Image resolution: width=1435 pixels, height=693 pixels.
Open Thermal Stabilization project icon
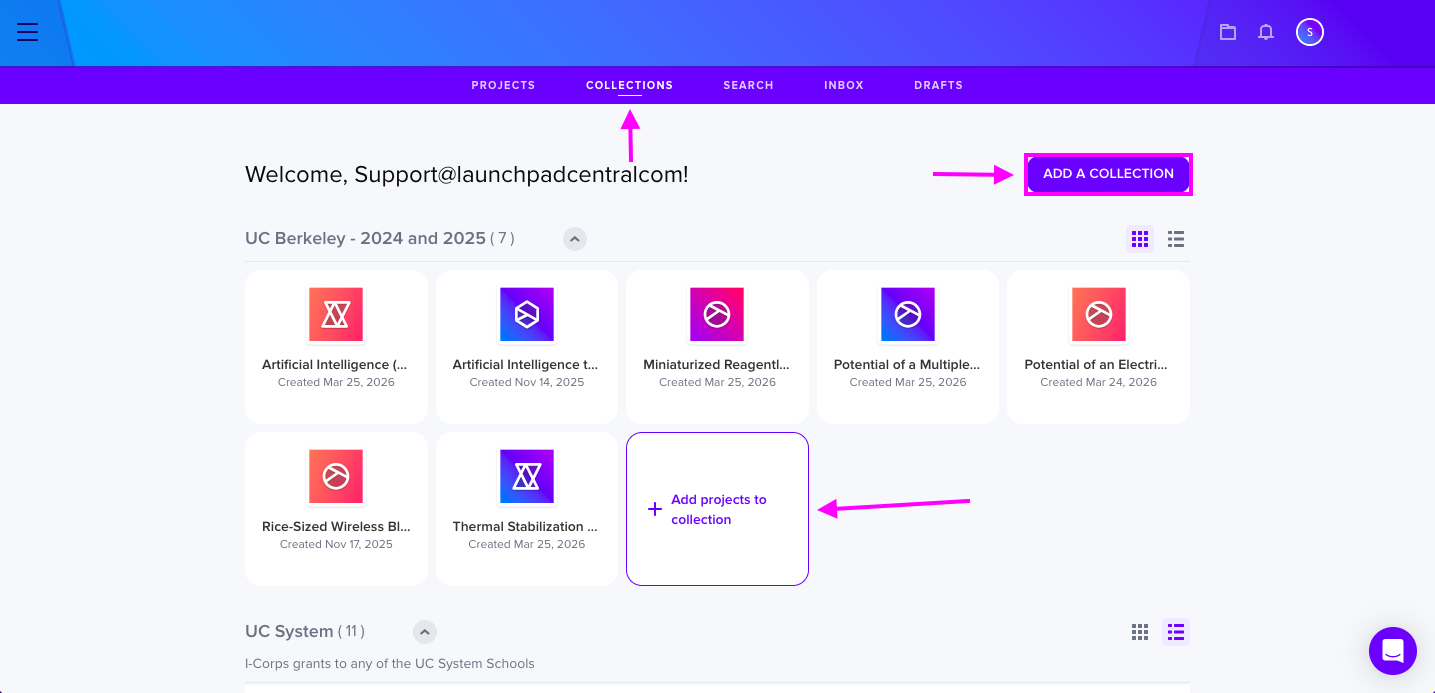527,476
